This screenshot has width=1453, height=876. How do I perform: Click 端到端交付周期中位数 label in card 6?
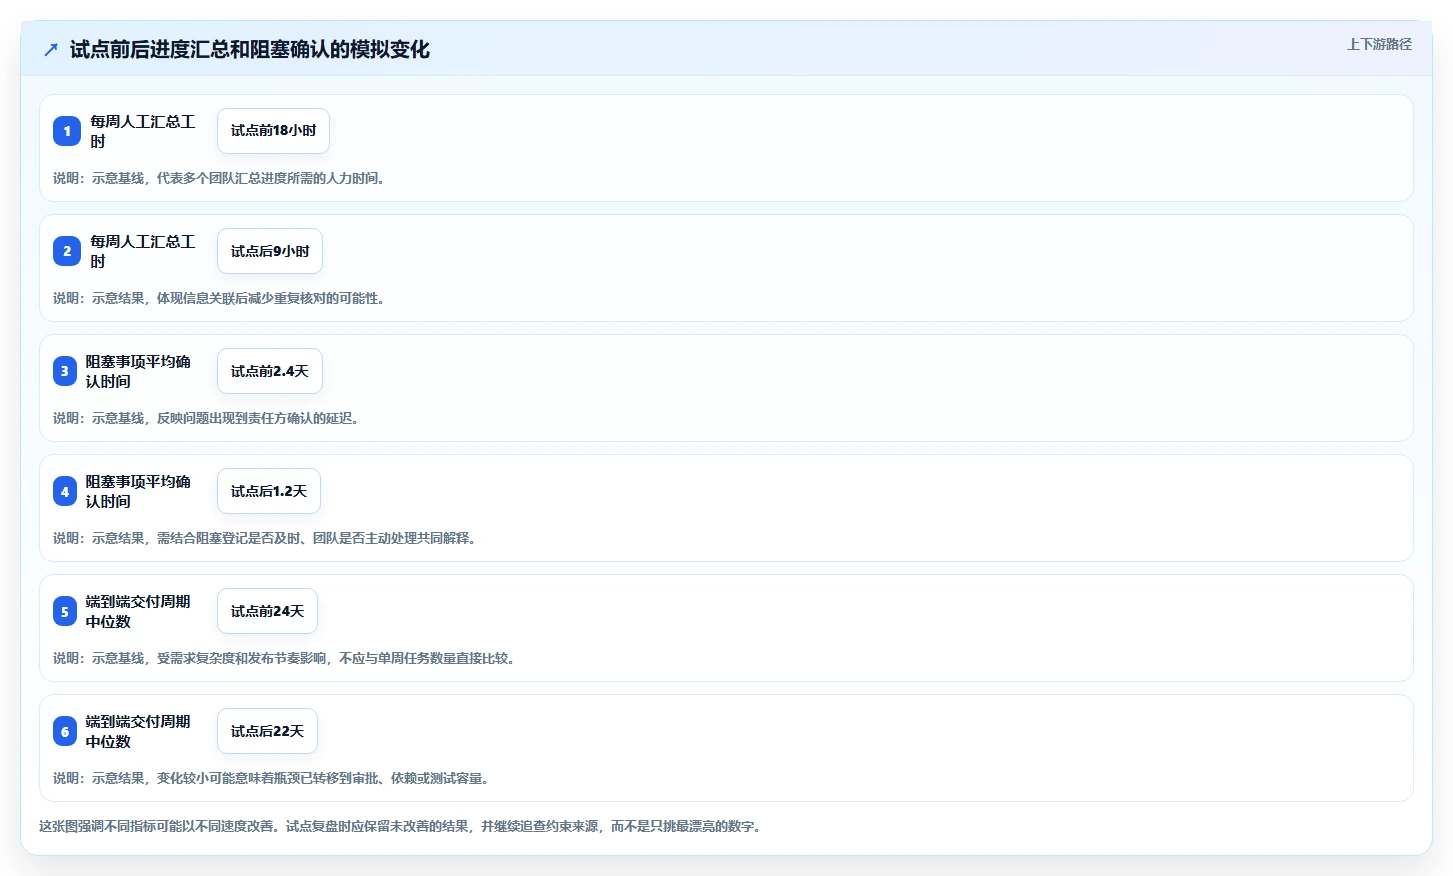[x=138, y=731]
